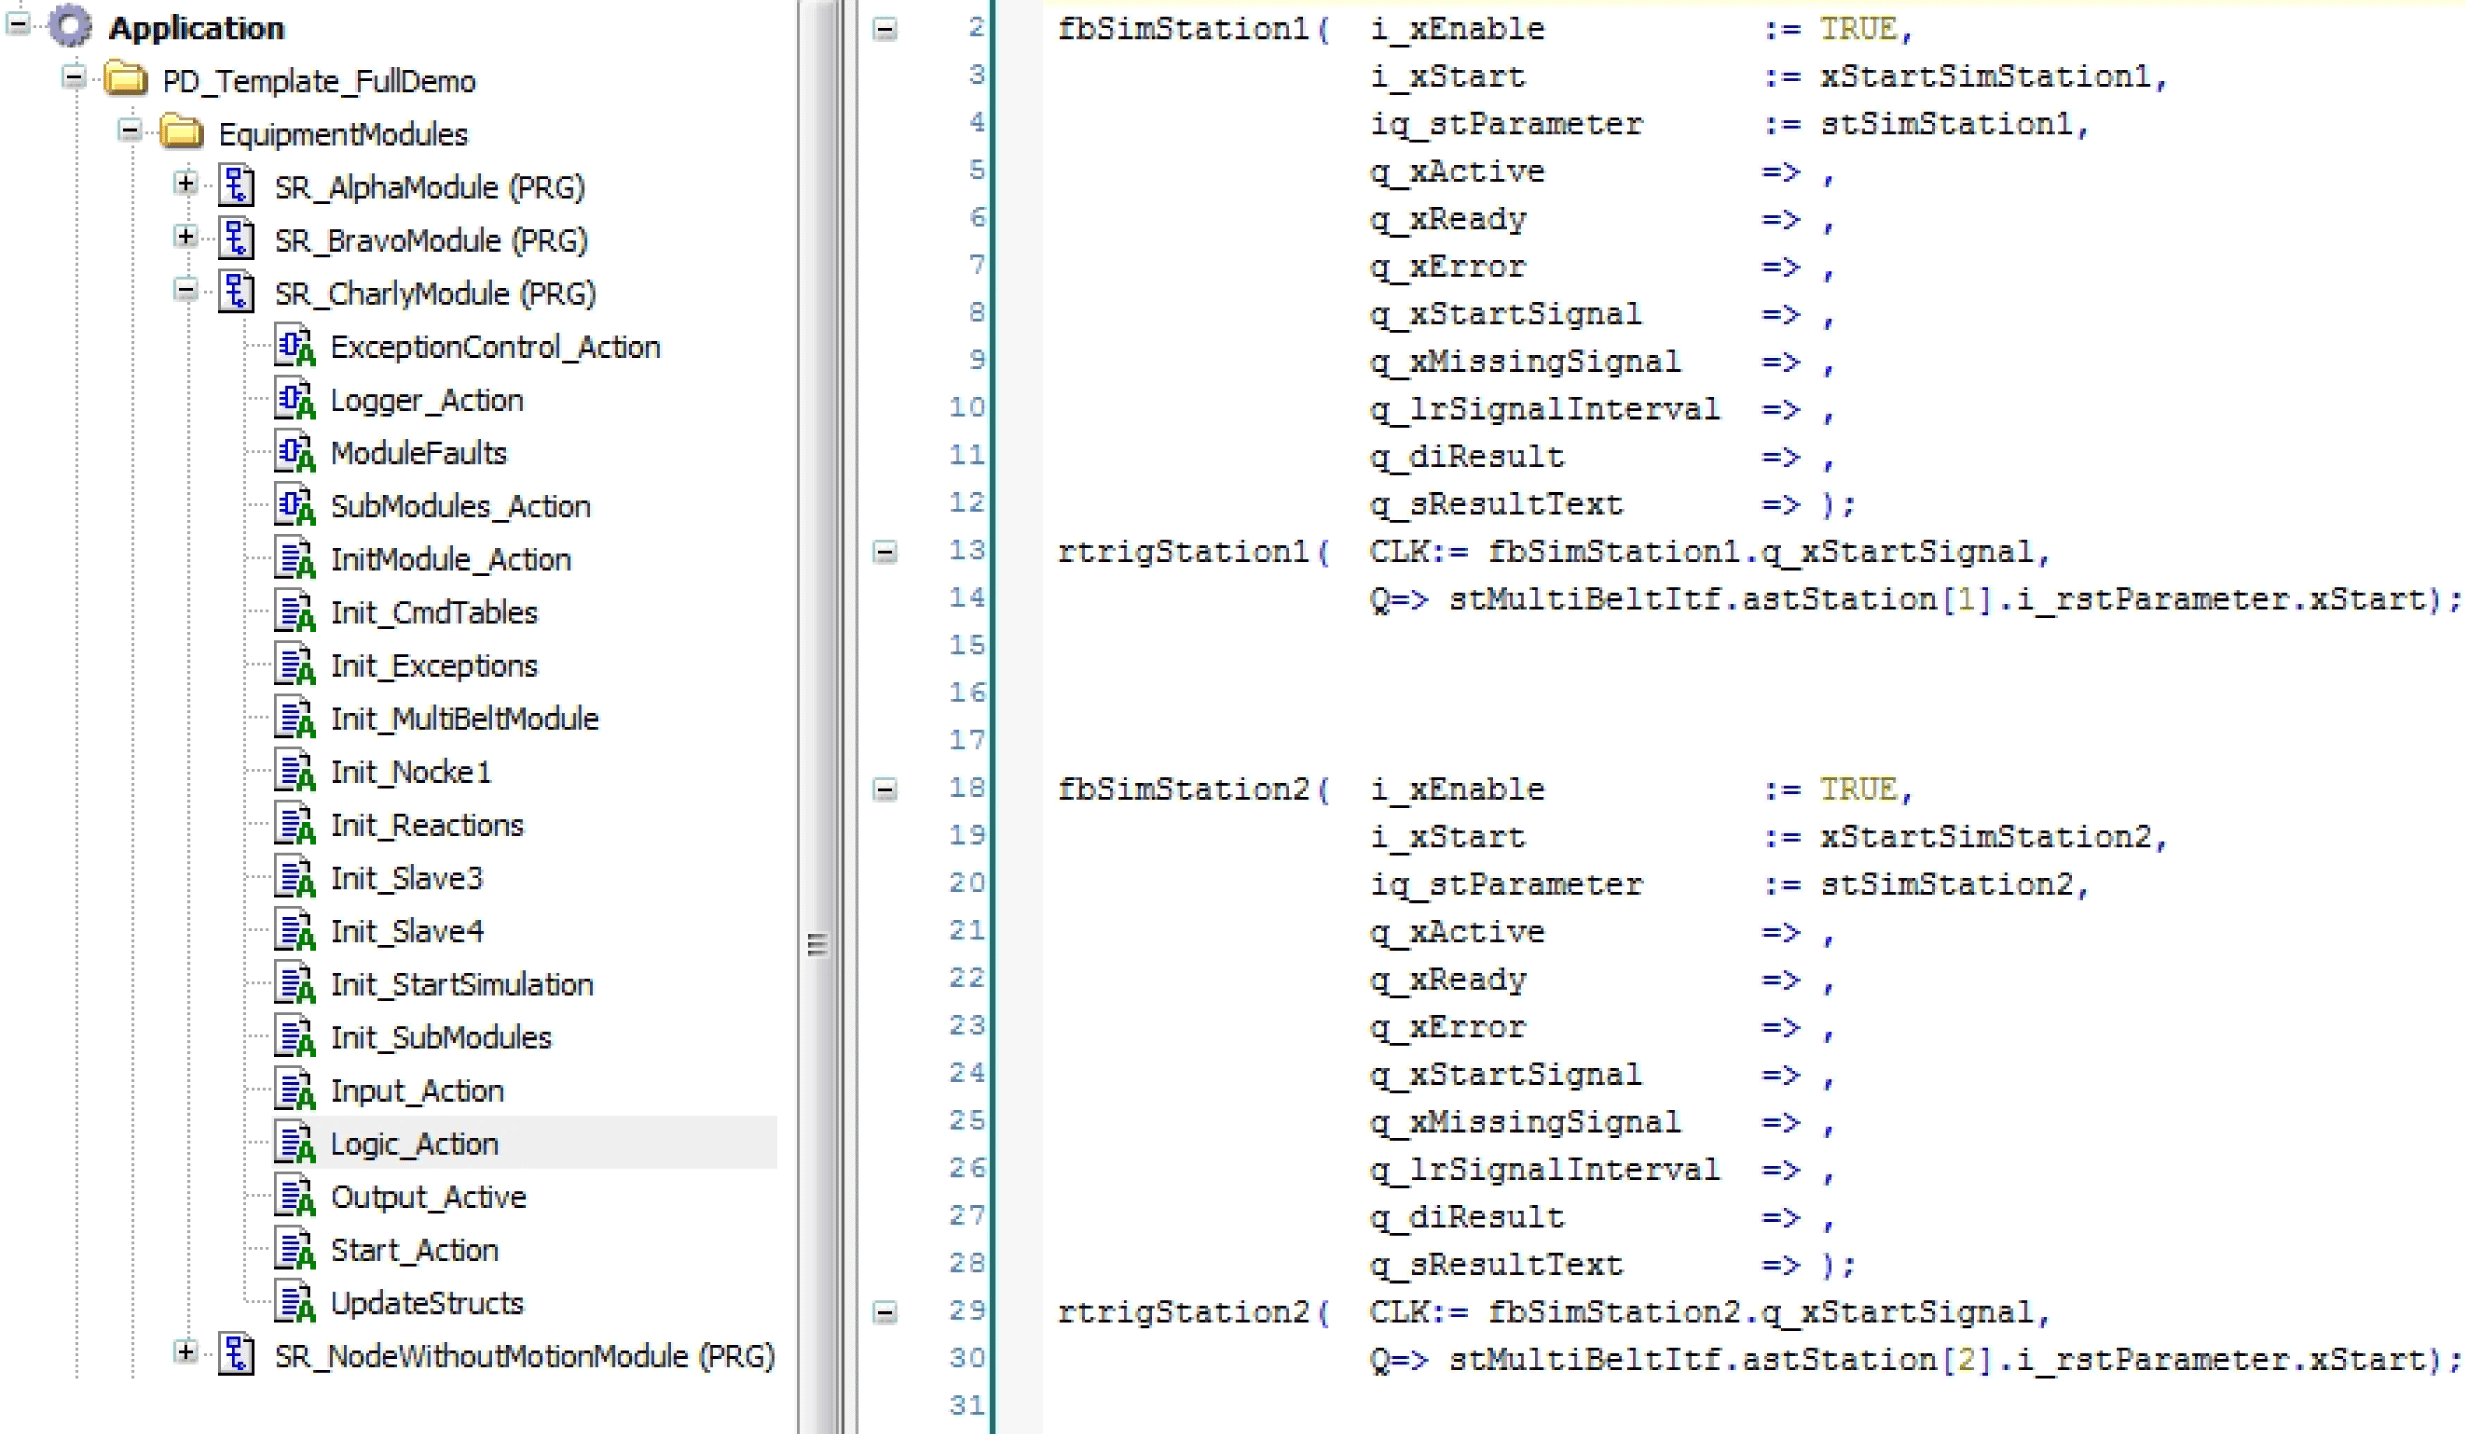Fold the fbSimStation2 code block at line 18
2466x1434 pixels.
[x=885, y=790]
